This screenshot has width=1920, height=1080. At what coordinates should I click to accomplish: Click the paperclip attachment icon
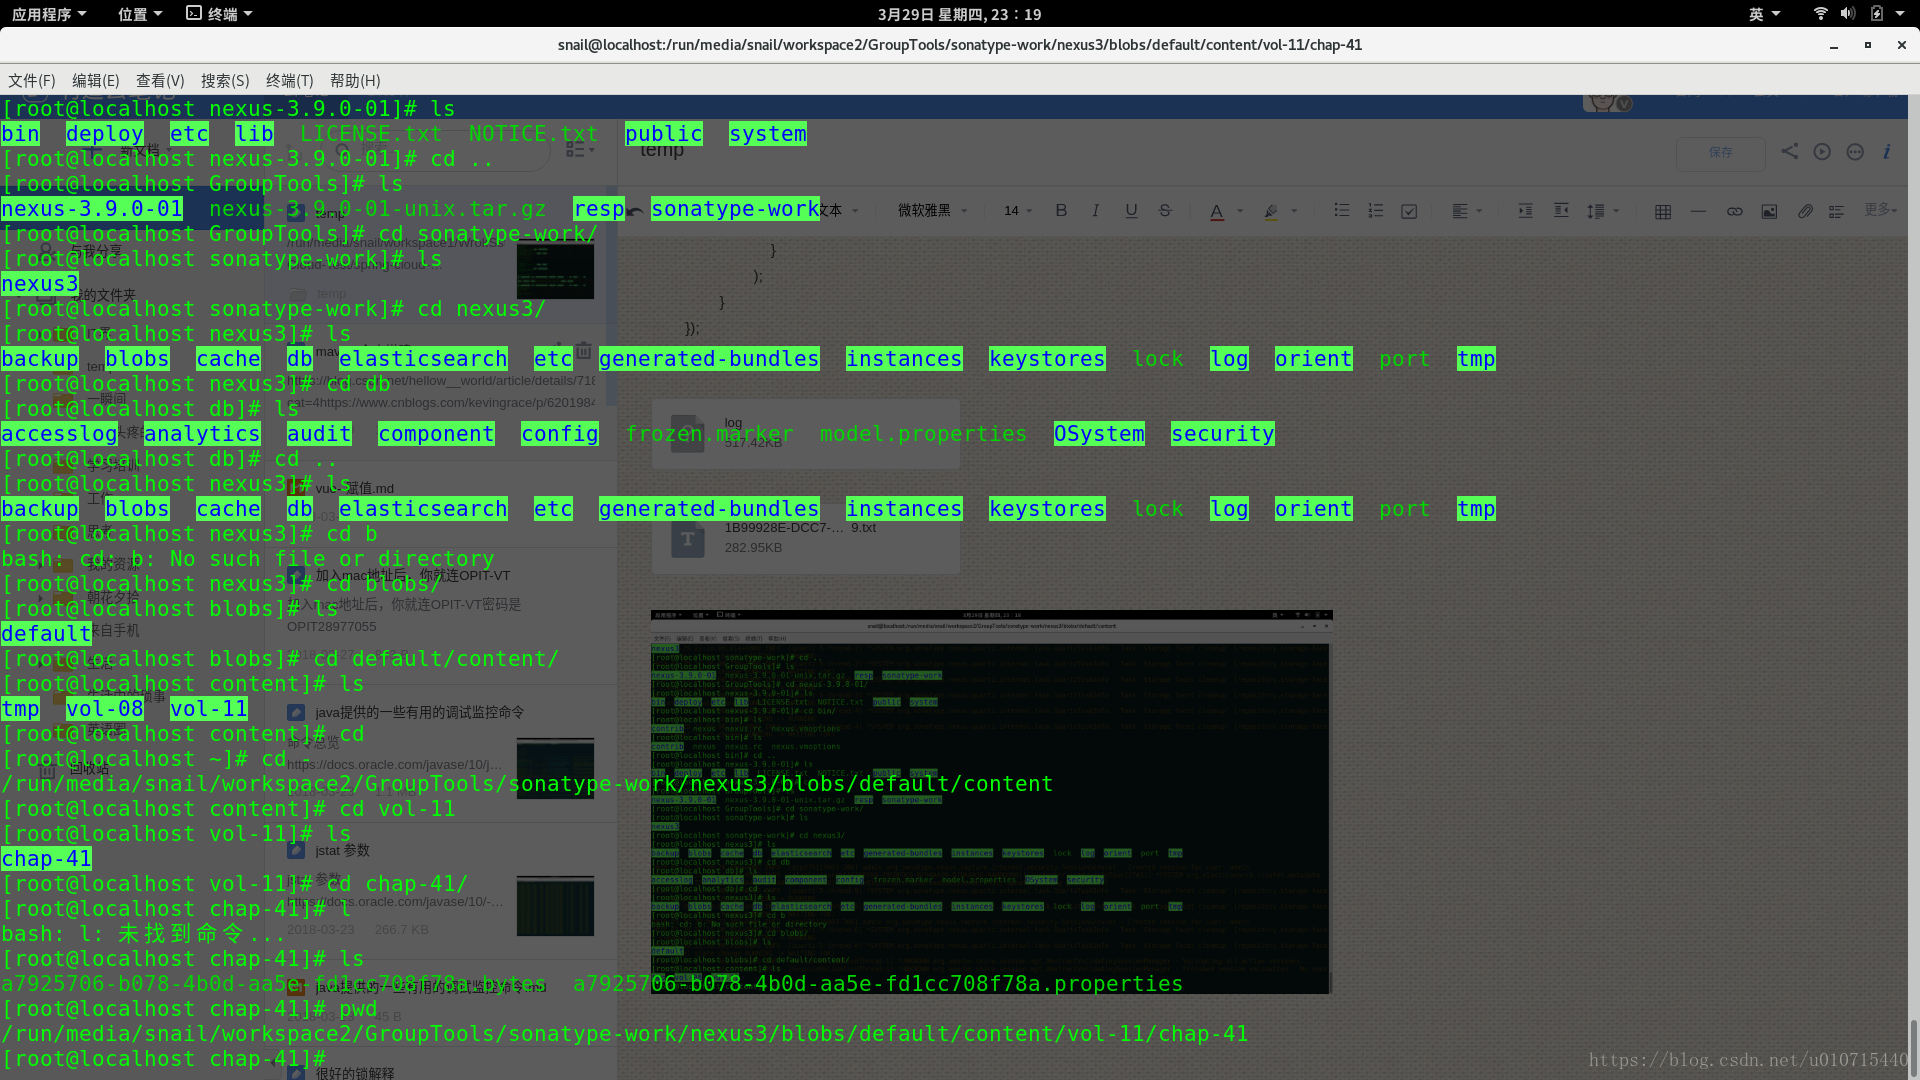click(x=1805, y=211)
